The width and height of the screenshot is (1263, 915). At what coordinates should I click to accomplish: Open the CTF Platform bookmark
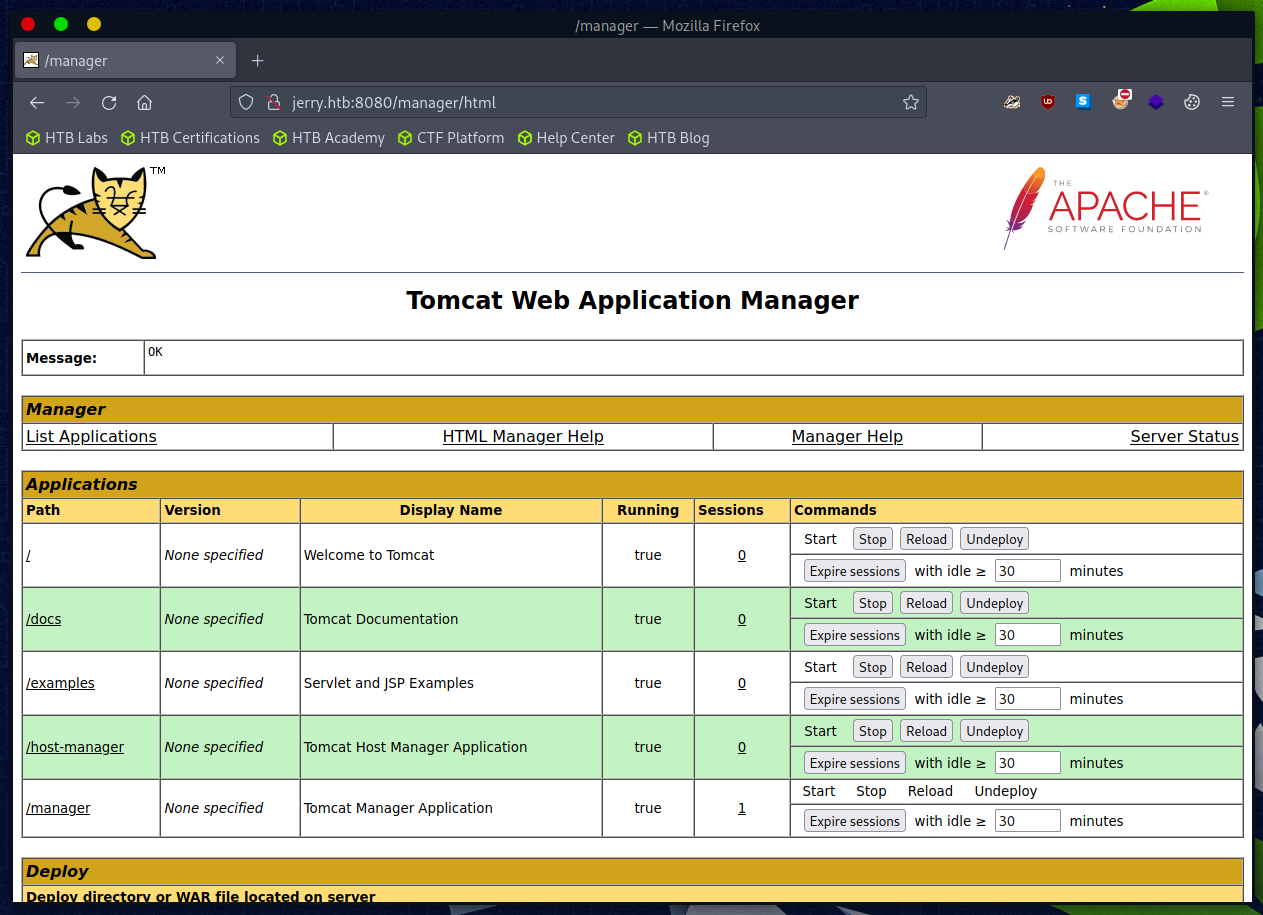[451, 138]
